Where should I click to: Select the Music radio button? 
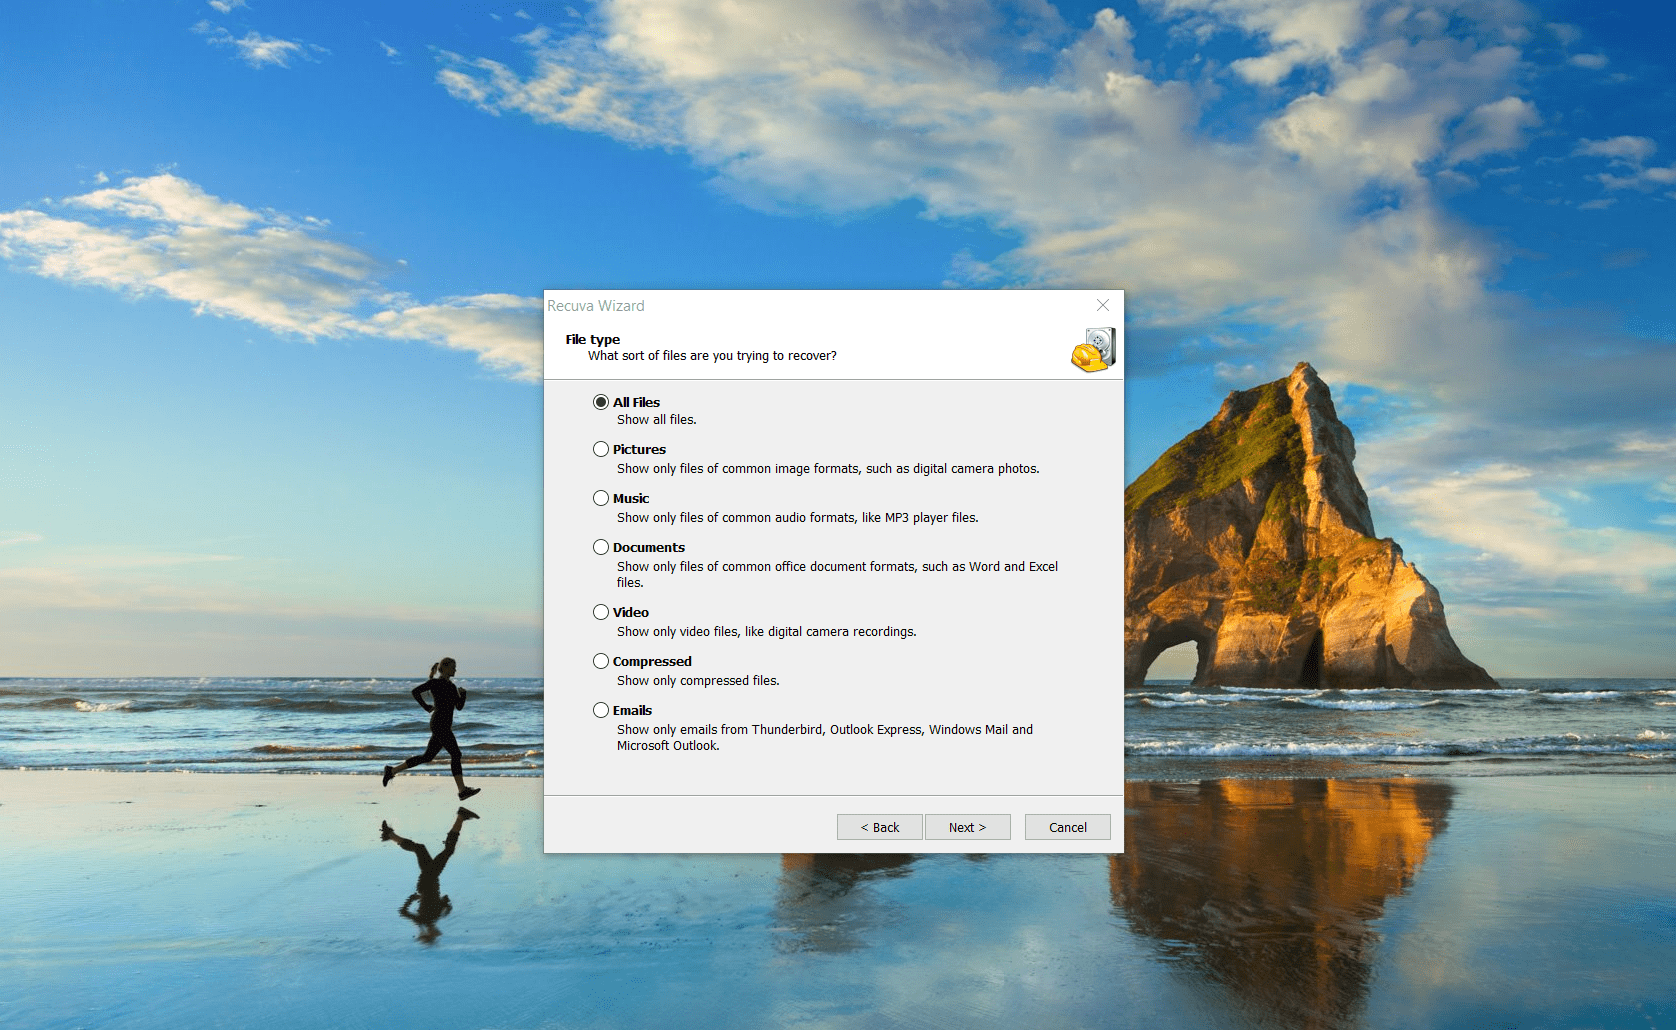coord(601,498)
